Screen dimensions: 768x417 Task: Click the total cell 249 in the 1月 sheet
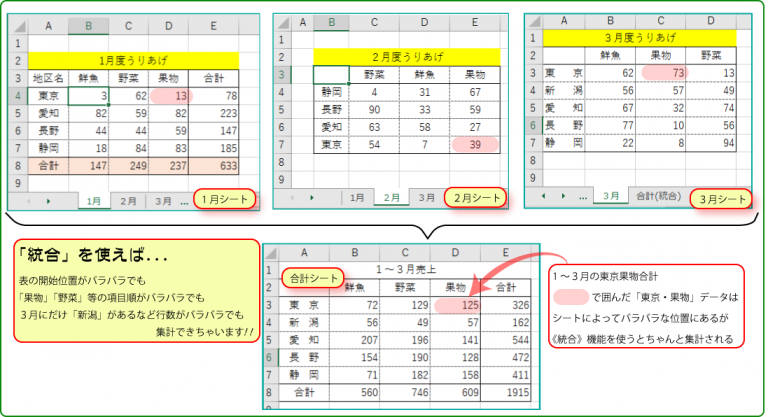128,166
